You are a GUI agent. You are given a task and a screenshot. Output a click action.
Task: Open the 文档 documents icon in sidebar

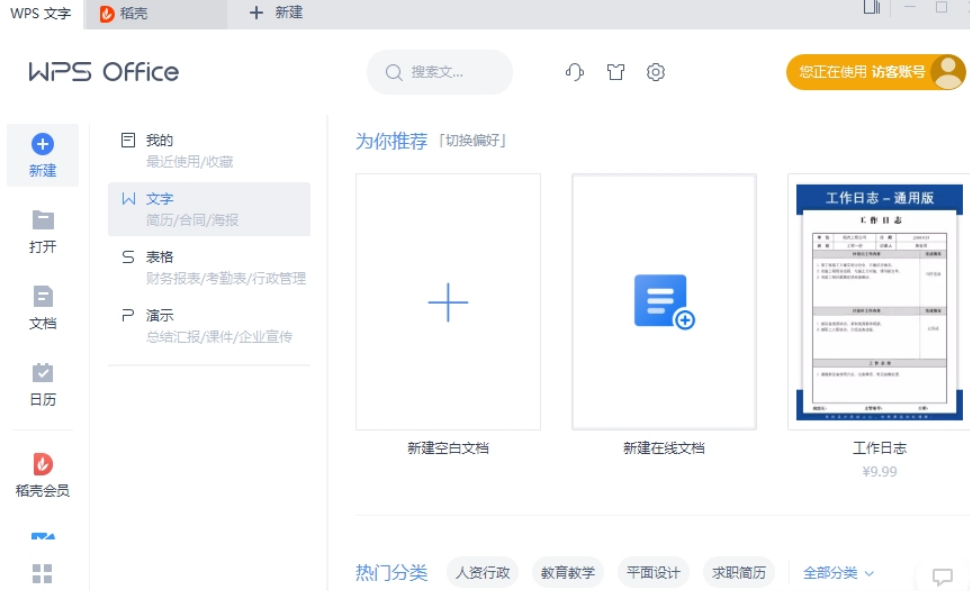point(43,296)
